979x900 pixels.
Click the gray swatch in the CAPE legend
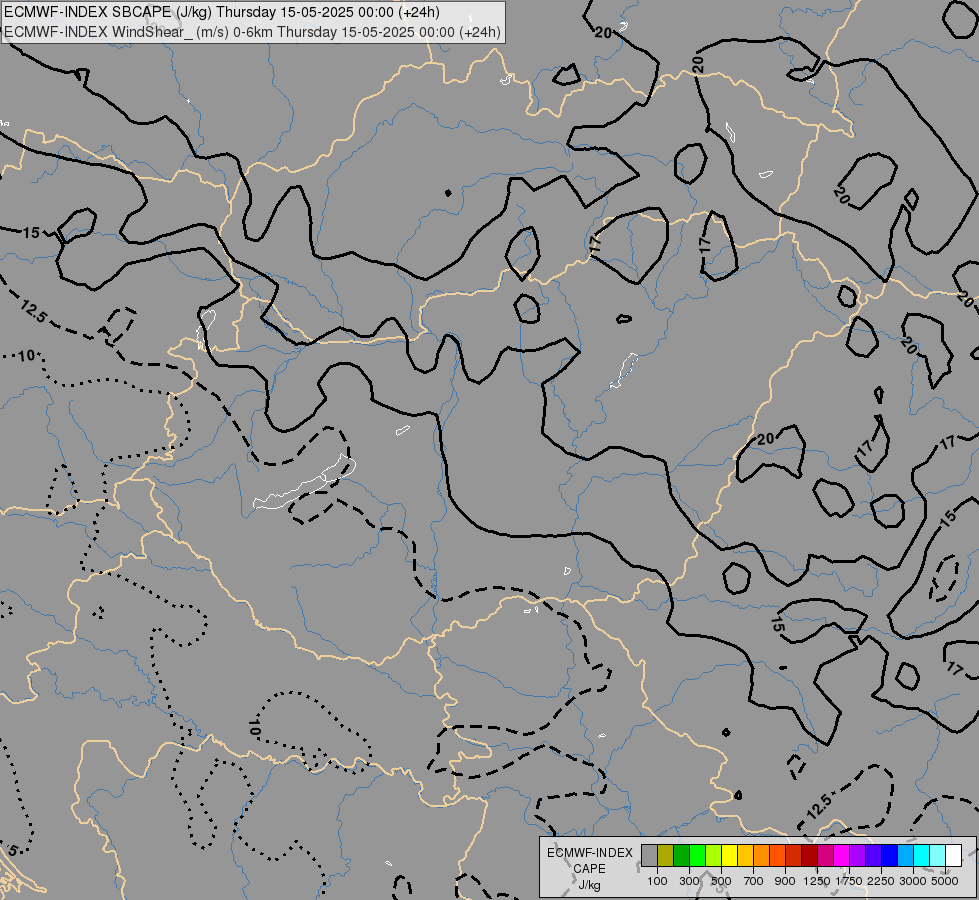(649, 855)
